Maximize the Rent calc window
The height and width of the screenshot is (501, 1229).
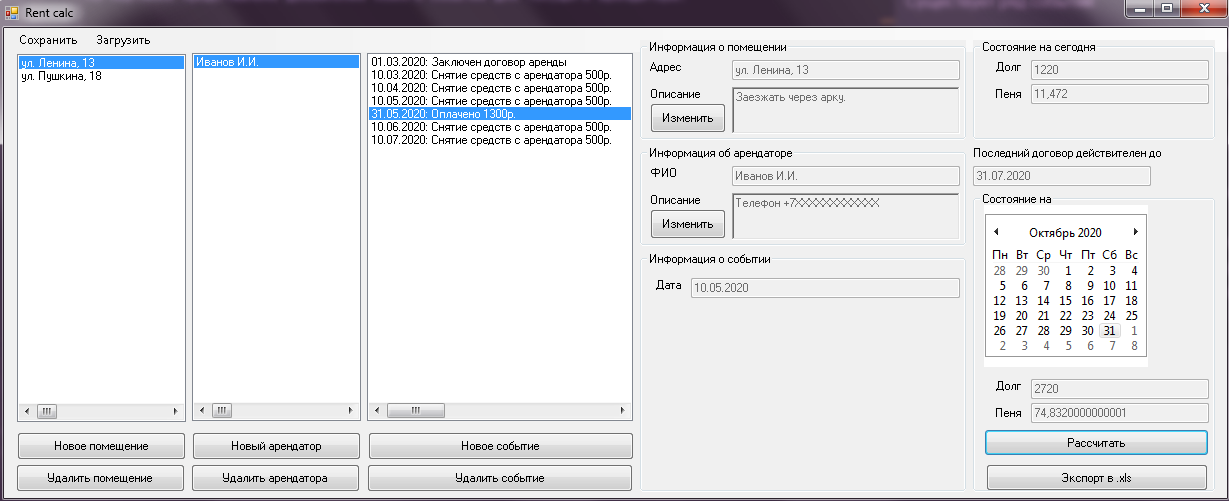pos(1166,9)
